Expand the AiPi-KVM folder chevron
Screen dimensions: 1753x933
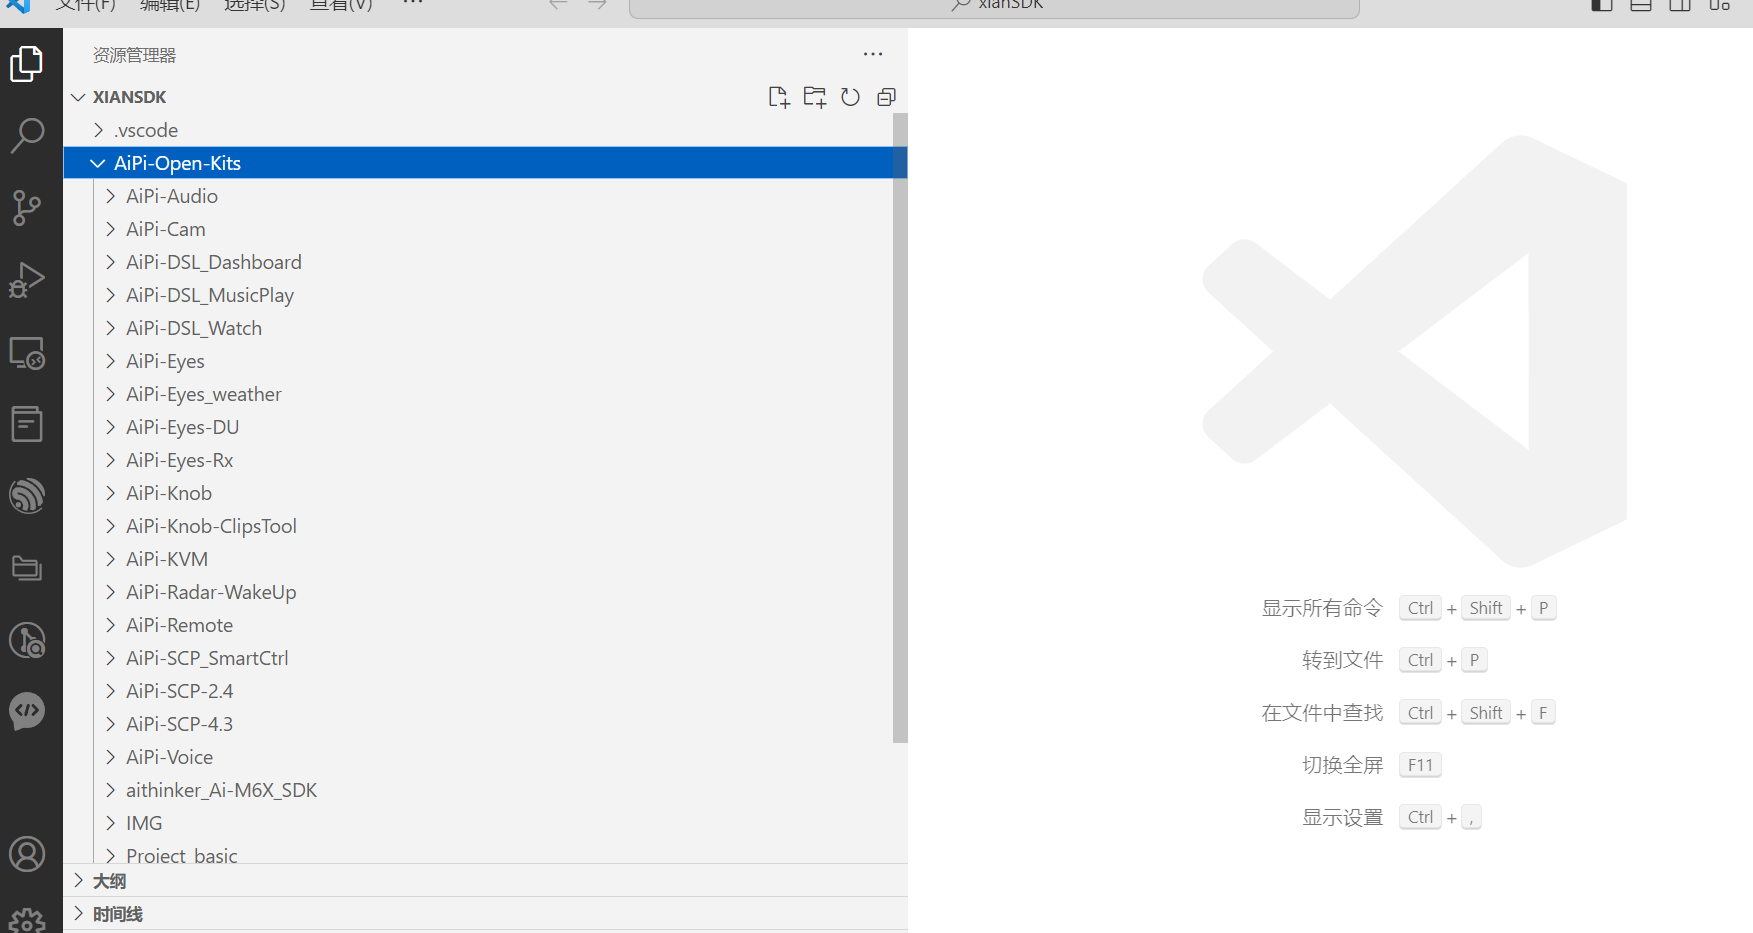click(110, 559)
